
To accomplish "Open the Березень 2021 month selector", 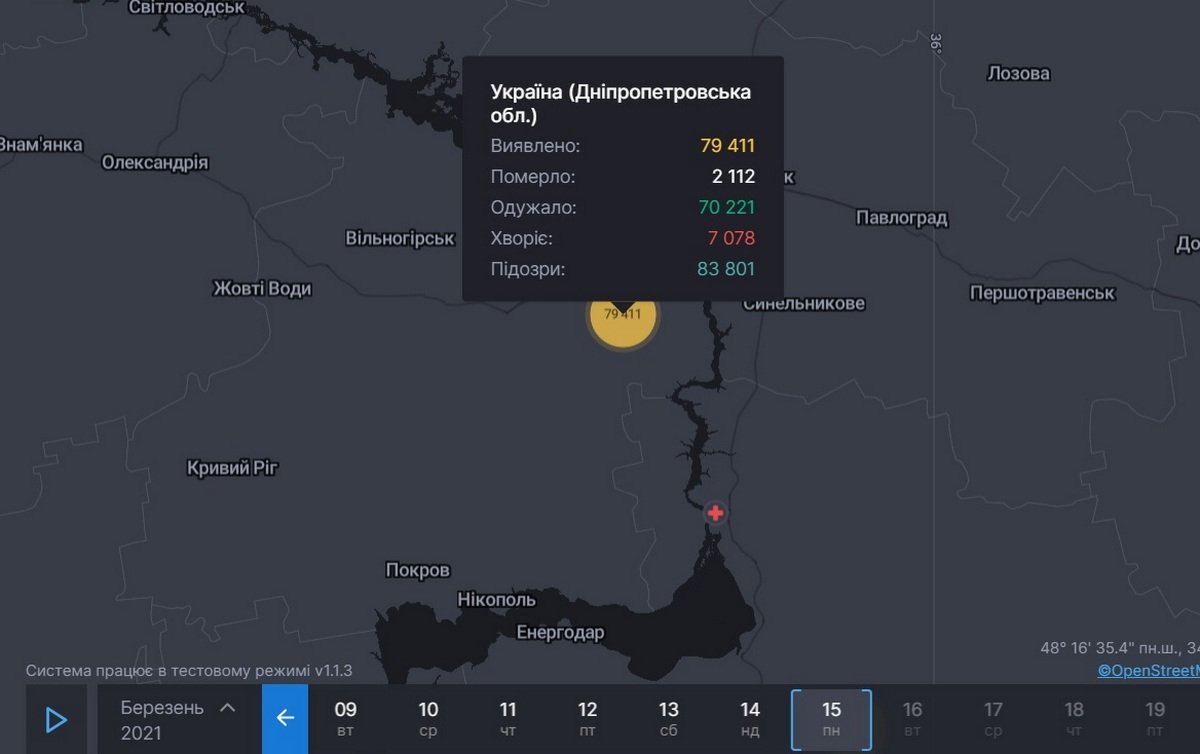I will [176, 720].
